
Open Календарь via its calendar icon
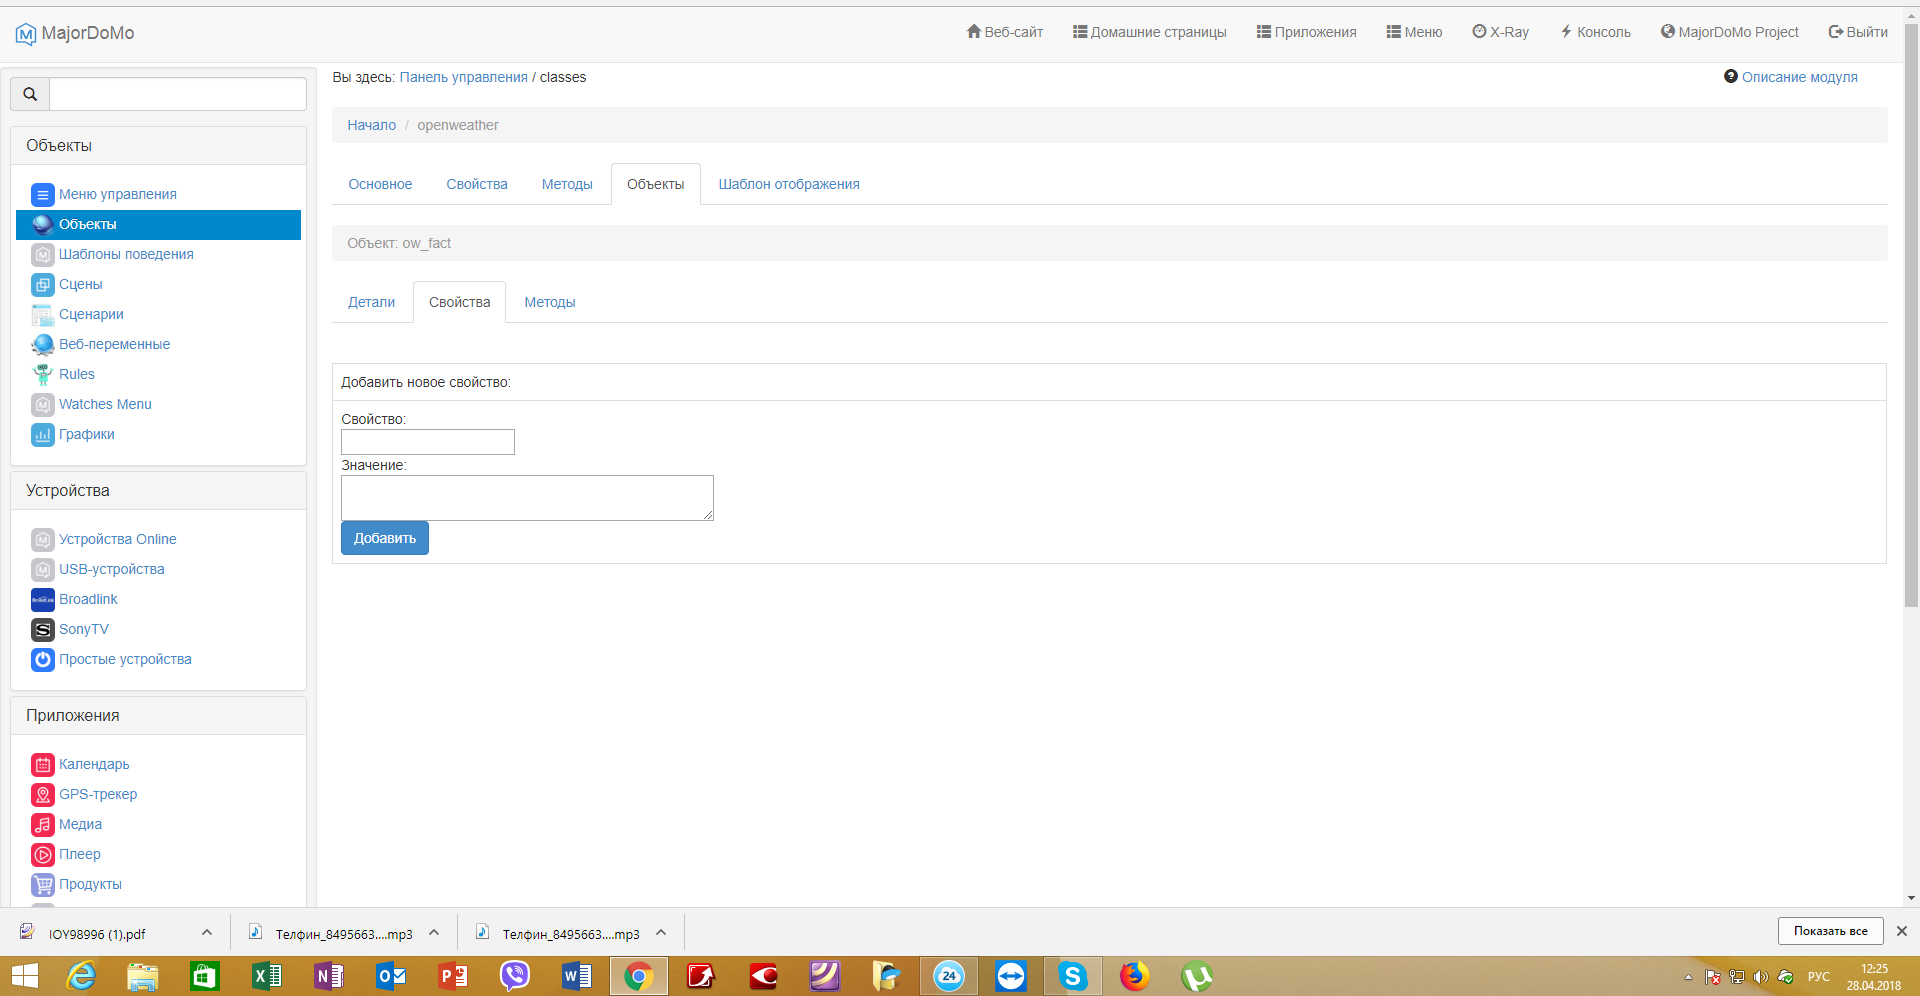[42, 765]
